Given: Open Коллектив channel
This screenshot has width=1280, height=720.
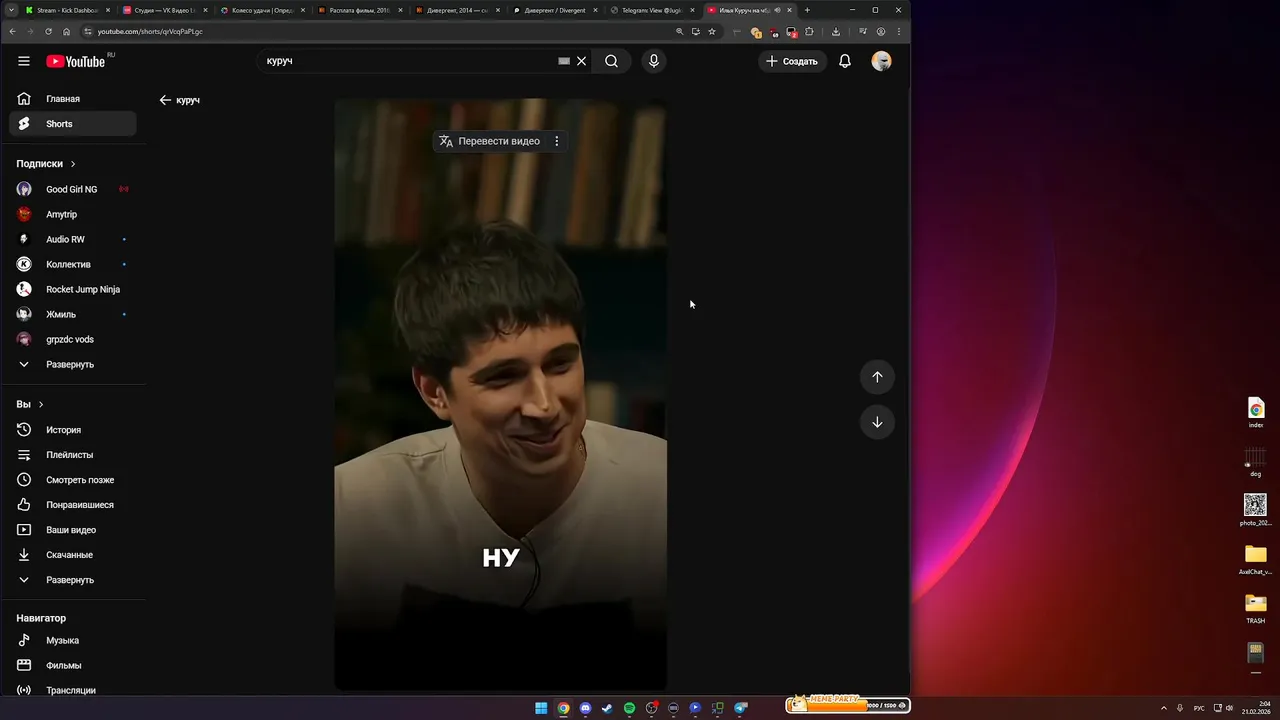Looking at the screenshot, I should tap(73, 264).
